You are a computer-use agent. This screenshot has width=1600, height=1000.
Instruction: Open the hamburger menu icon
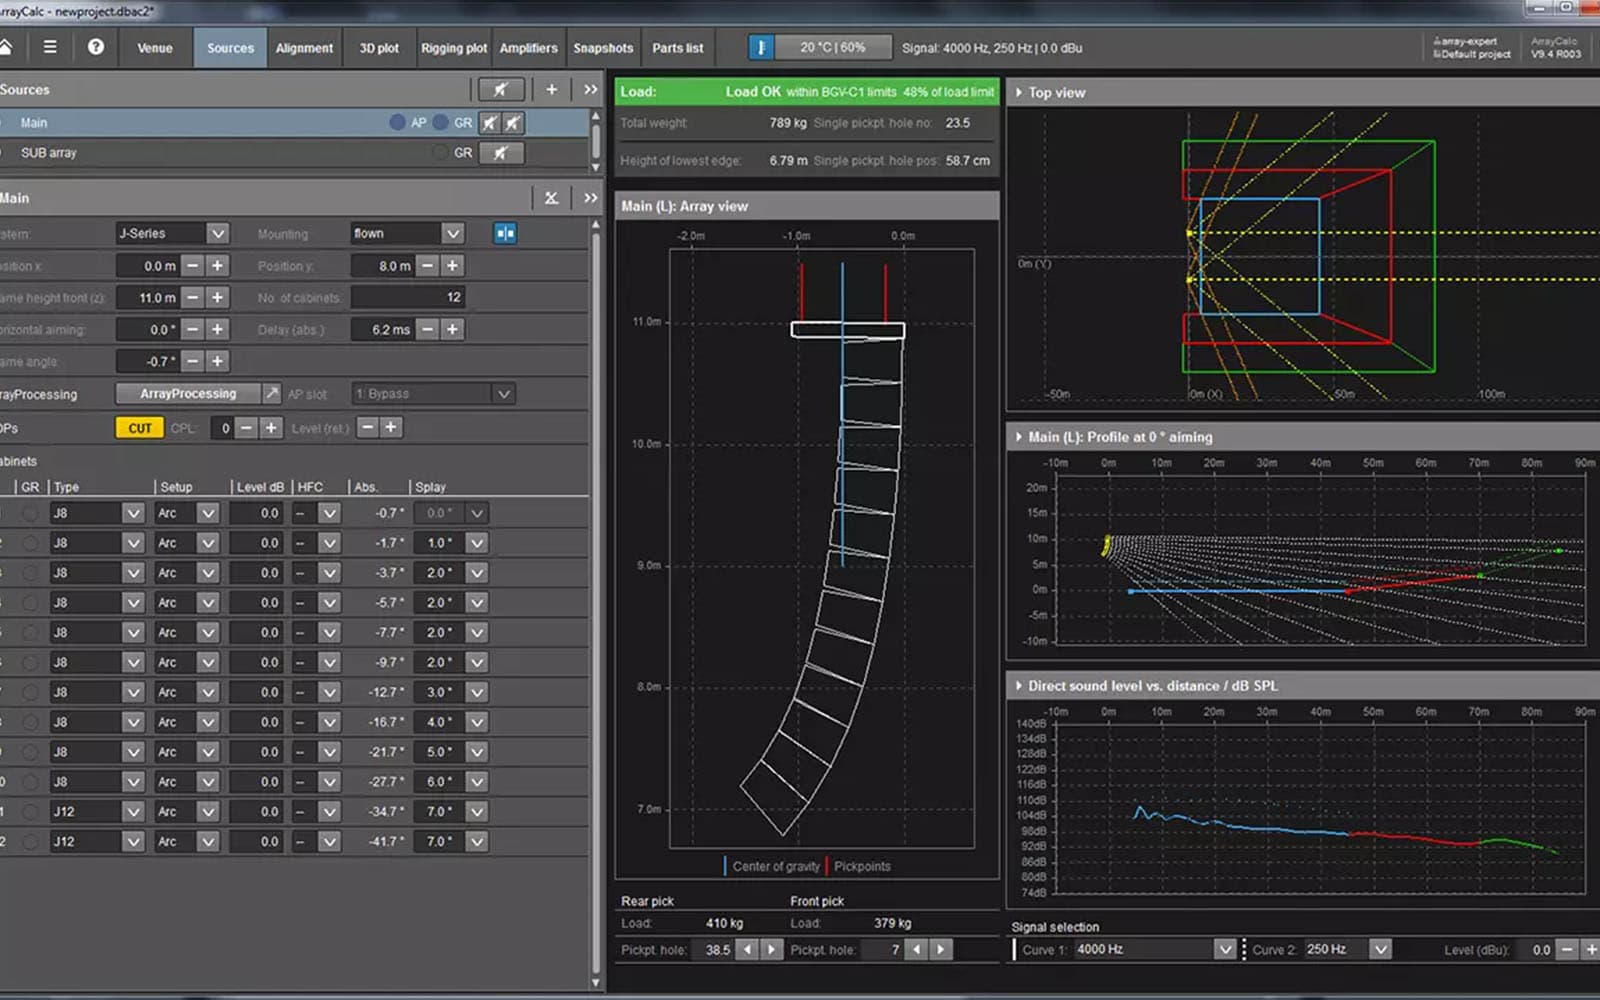tap(49, 47)
